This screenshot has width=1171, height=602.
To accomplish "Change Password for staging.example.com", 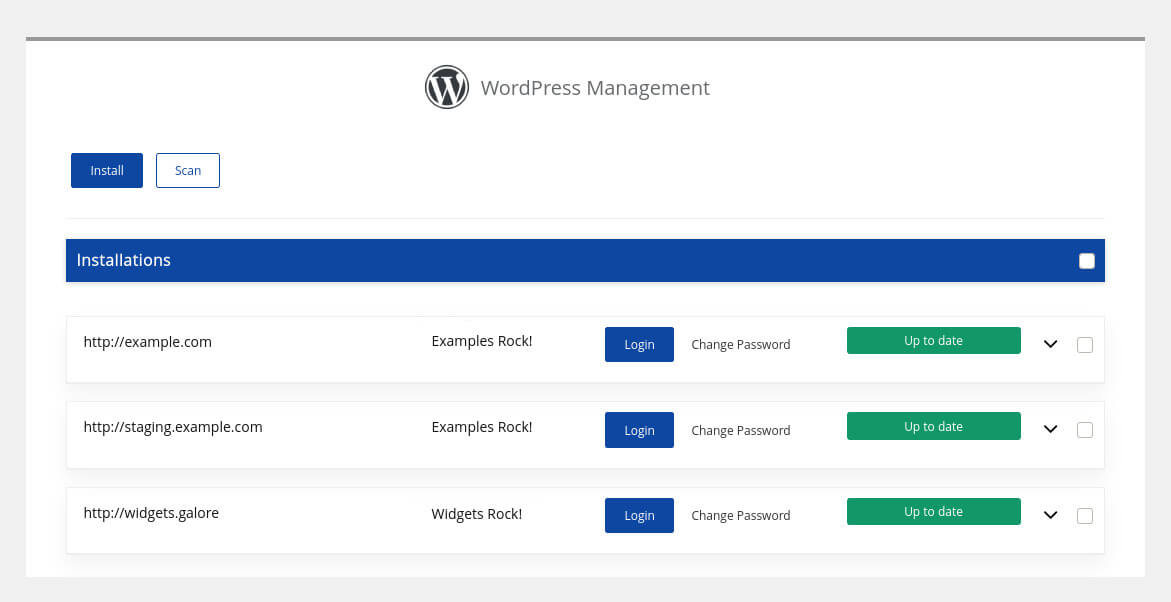I will pos(740,430).
